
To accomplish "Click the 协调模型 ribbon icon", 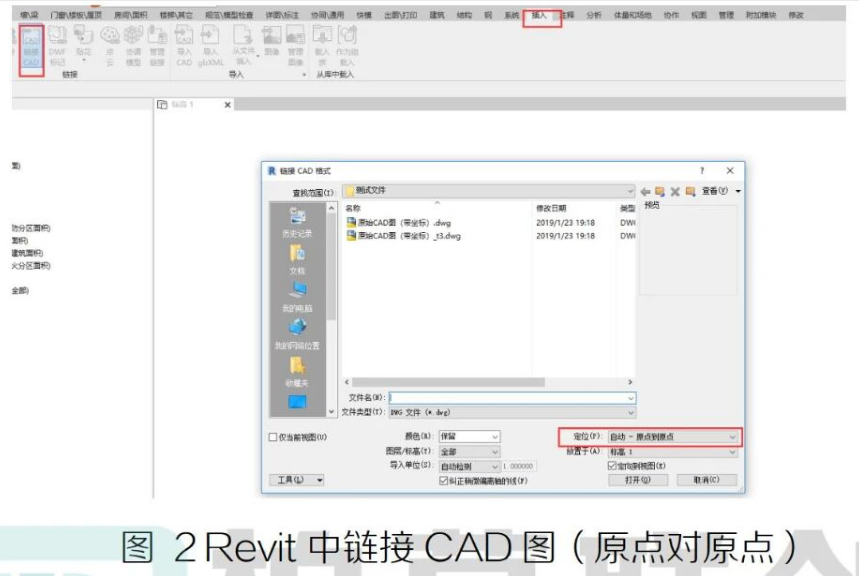I will pyautogui.click(x=133, y=46).
